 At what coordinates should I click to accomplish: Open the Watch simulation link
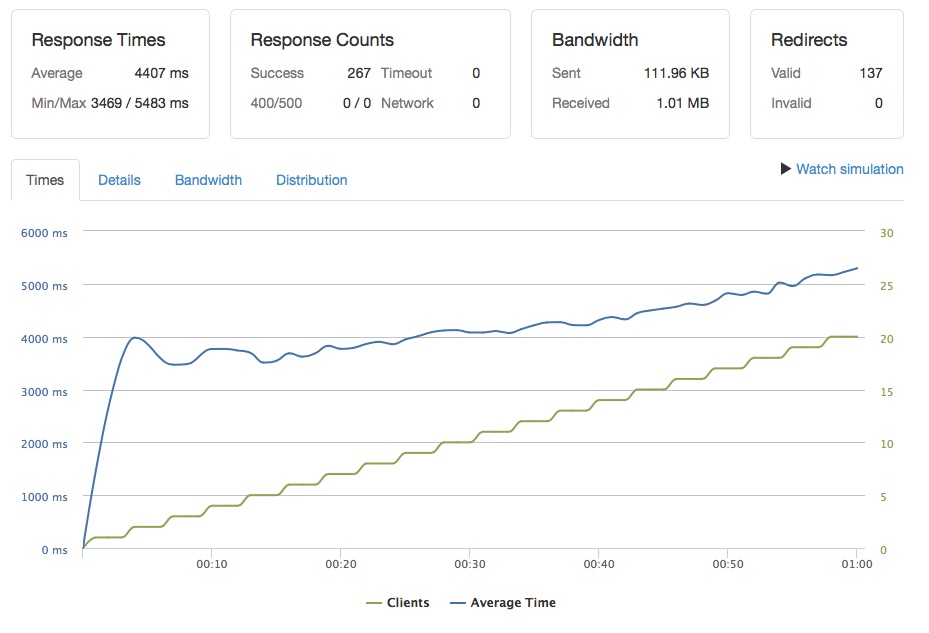coord(850,169)
